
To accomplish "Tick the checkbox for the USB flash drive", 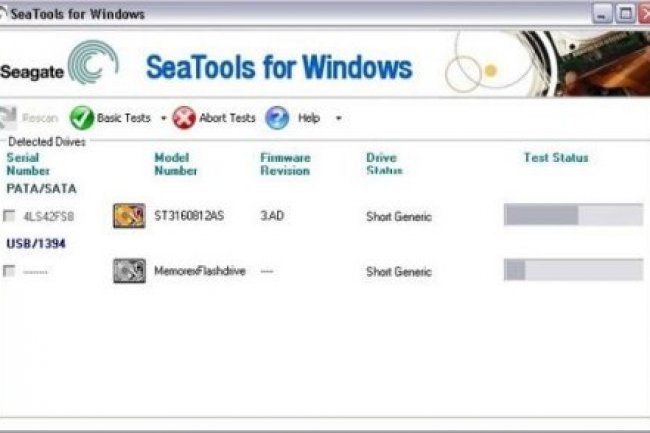I will point(9,271).
